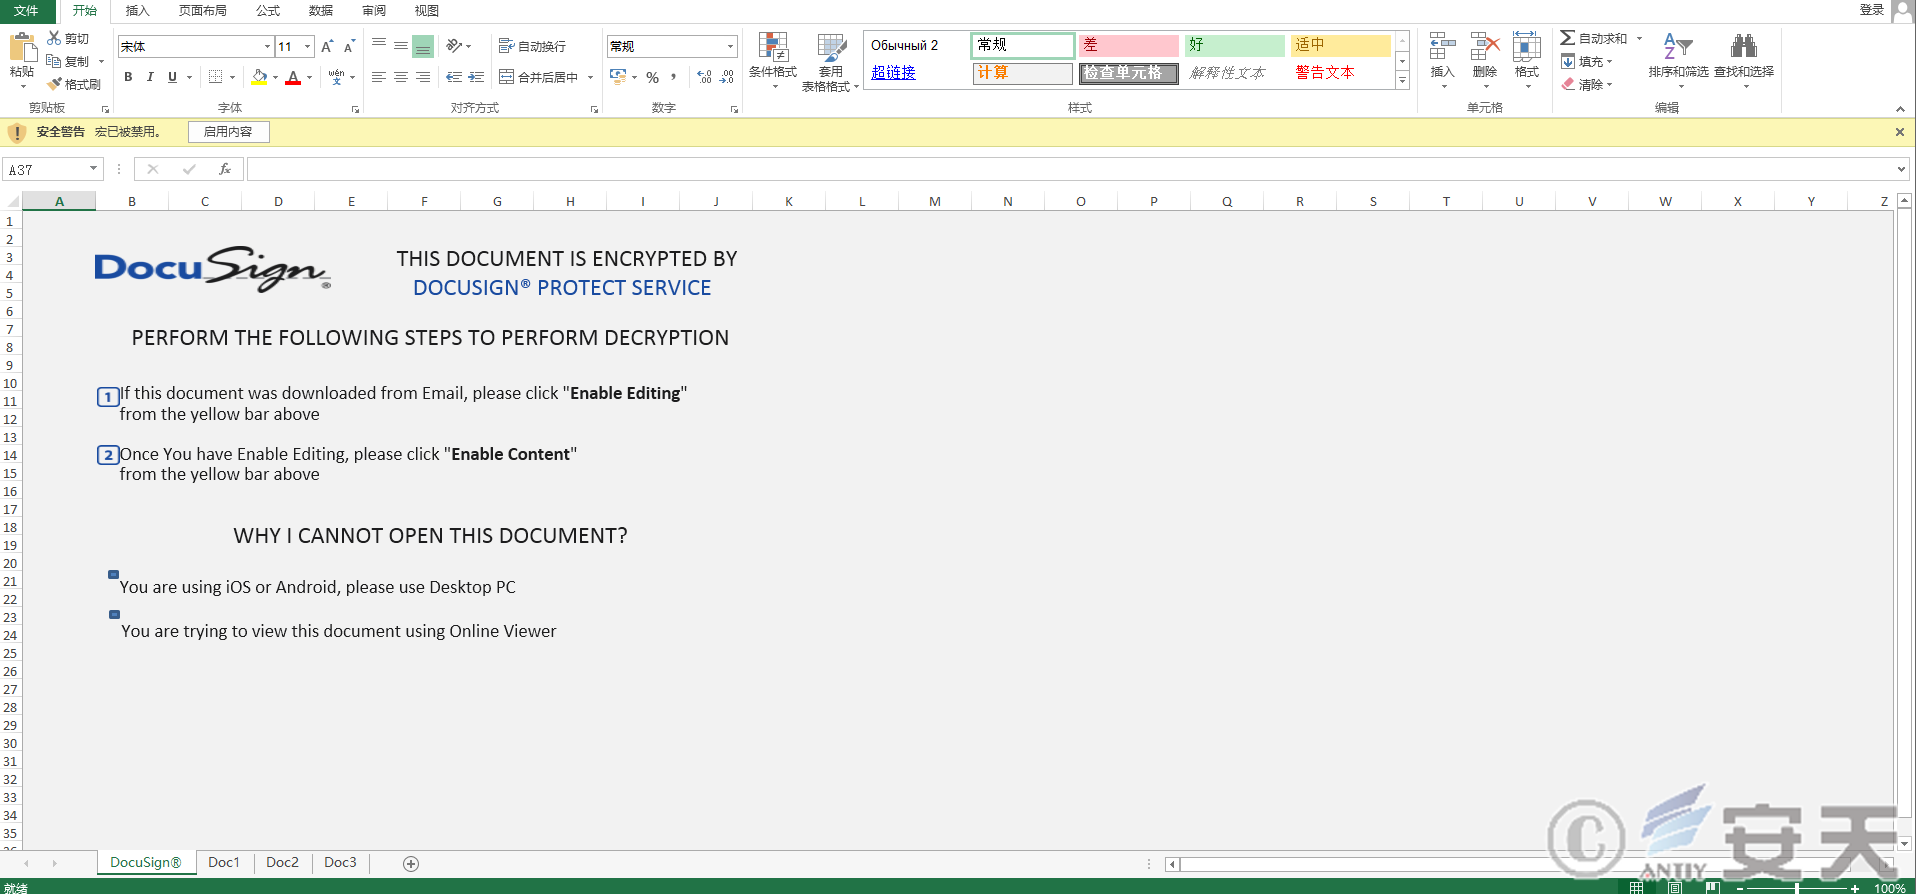Activate the Format Painter (格式刷) brush

[55, 84]
